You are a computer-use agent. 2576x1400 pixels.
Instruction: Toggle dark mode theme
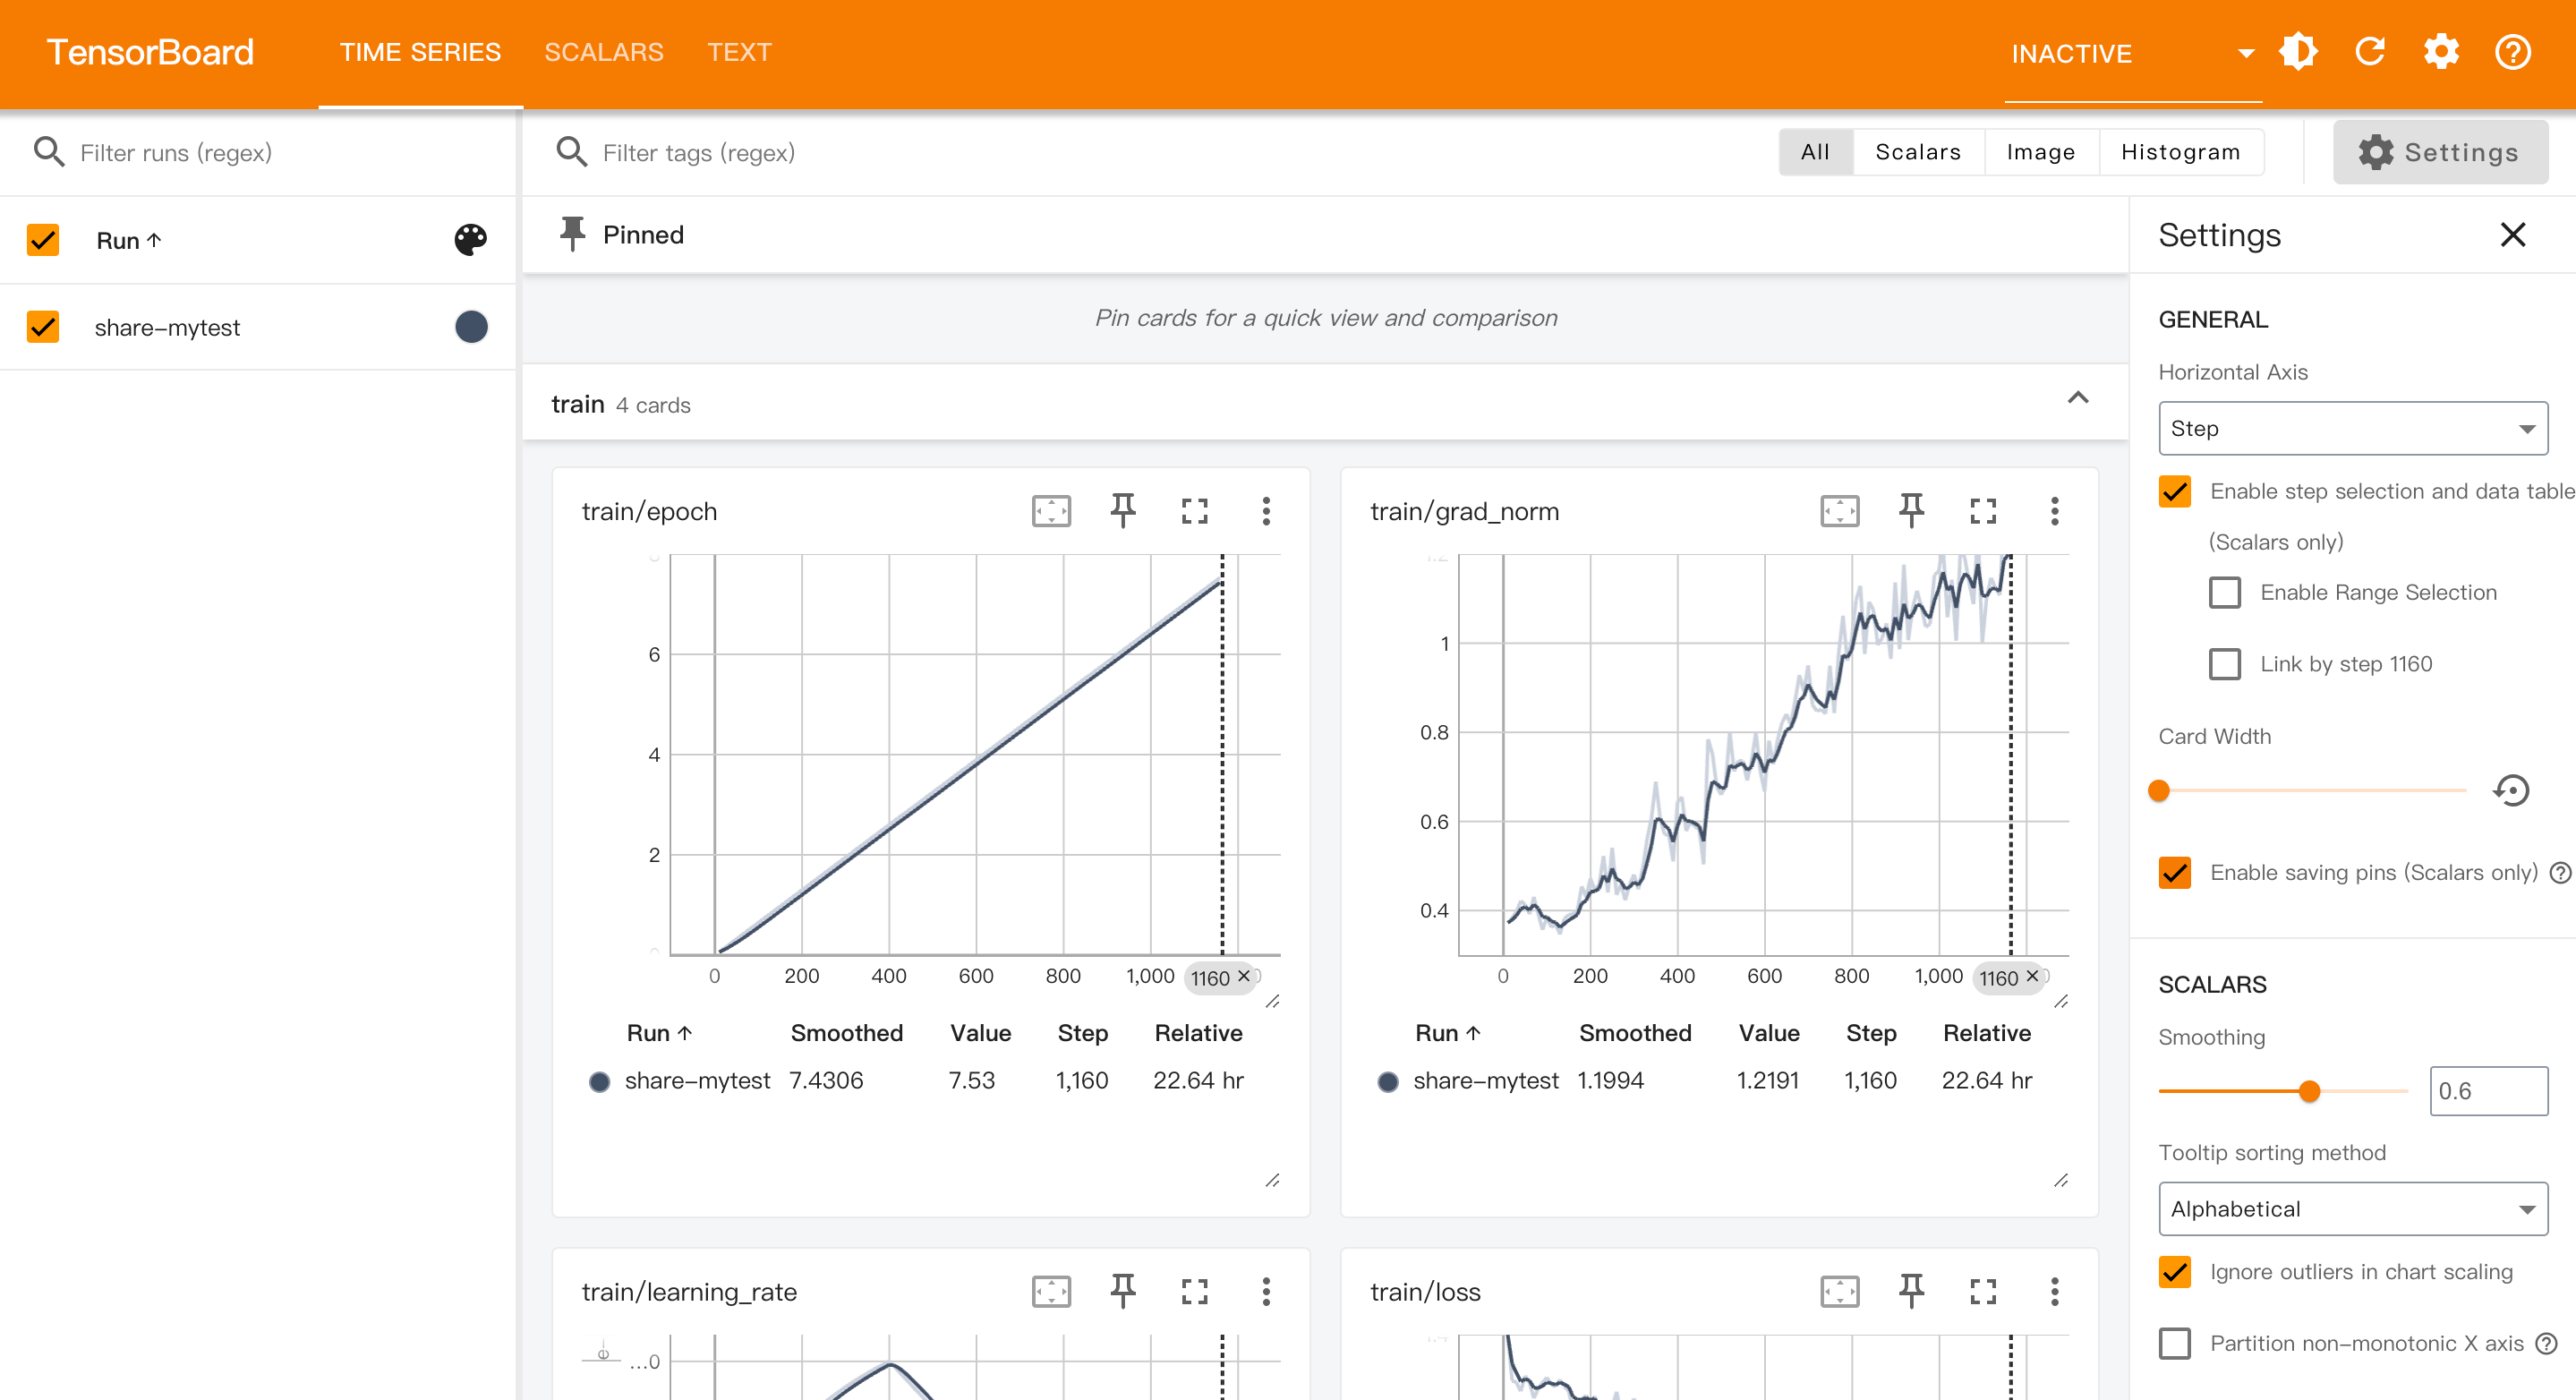(x=2298, y=51)
